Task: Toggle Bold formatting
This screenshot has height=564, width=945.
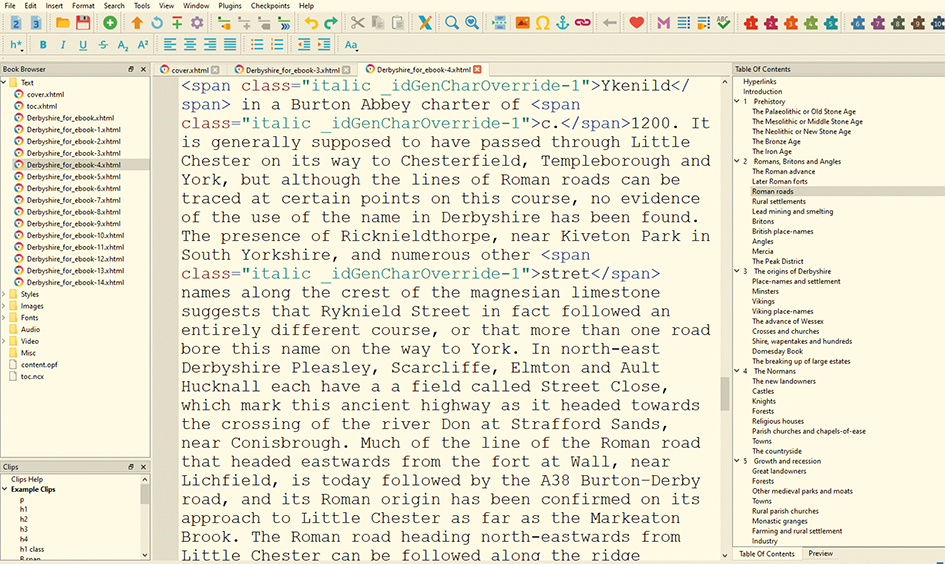Action: point(43,45)
